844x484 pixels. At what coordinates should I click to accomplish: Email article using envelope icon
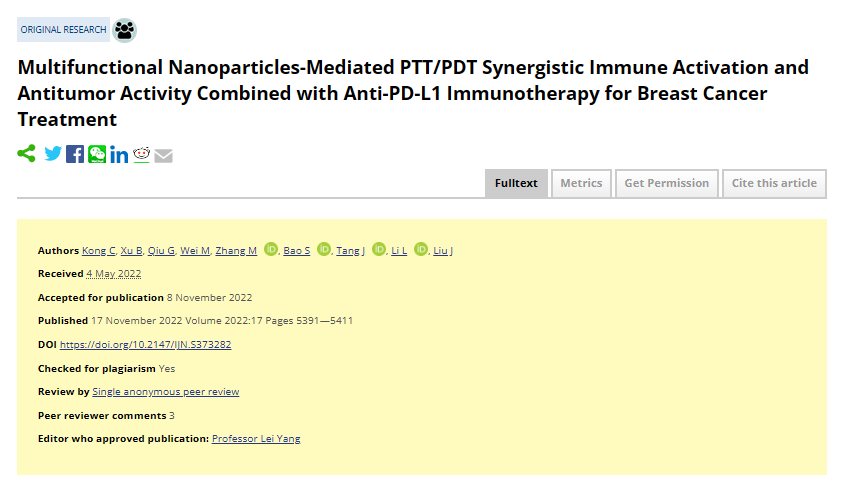coord(164,156)
